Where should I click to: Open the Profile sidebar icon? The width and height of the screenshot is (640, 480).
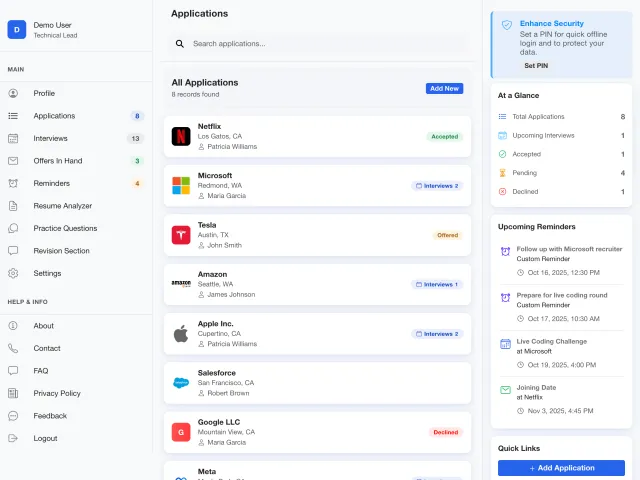[13, 93]
